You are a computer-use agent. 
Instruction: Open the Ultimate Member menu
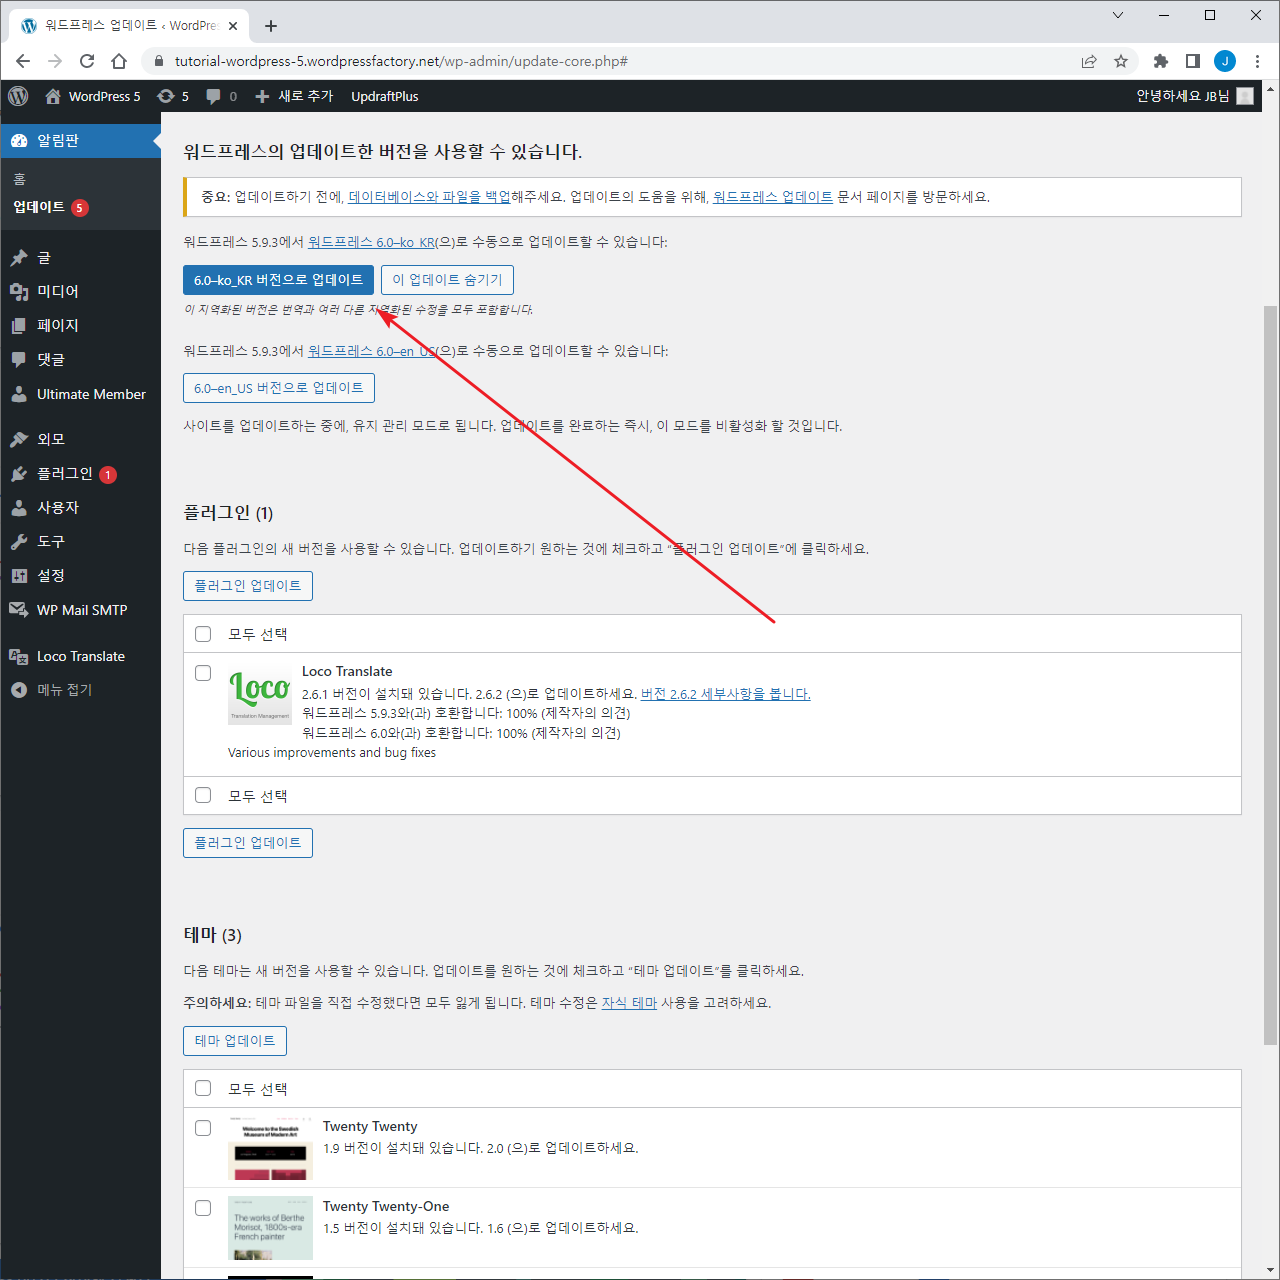pos(80,394)
